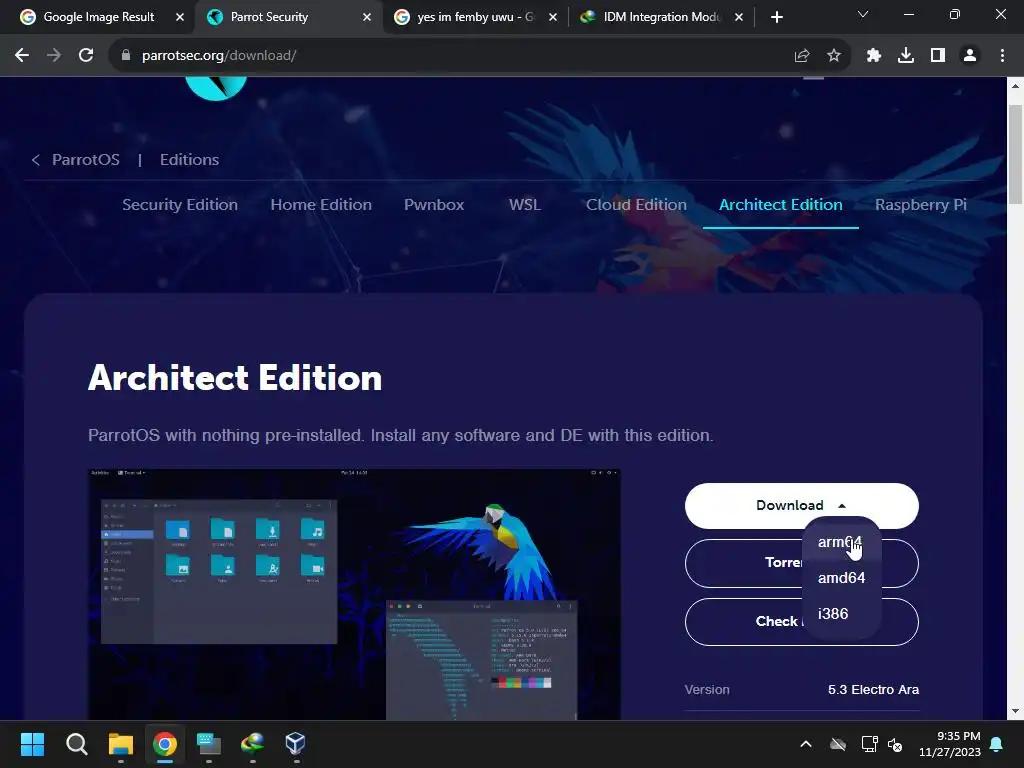Image resolution: width=1024 pixels, height=768 pixels.
Task: Bookmark page with the star icon
Action: click(834, 56)
